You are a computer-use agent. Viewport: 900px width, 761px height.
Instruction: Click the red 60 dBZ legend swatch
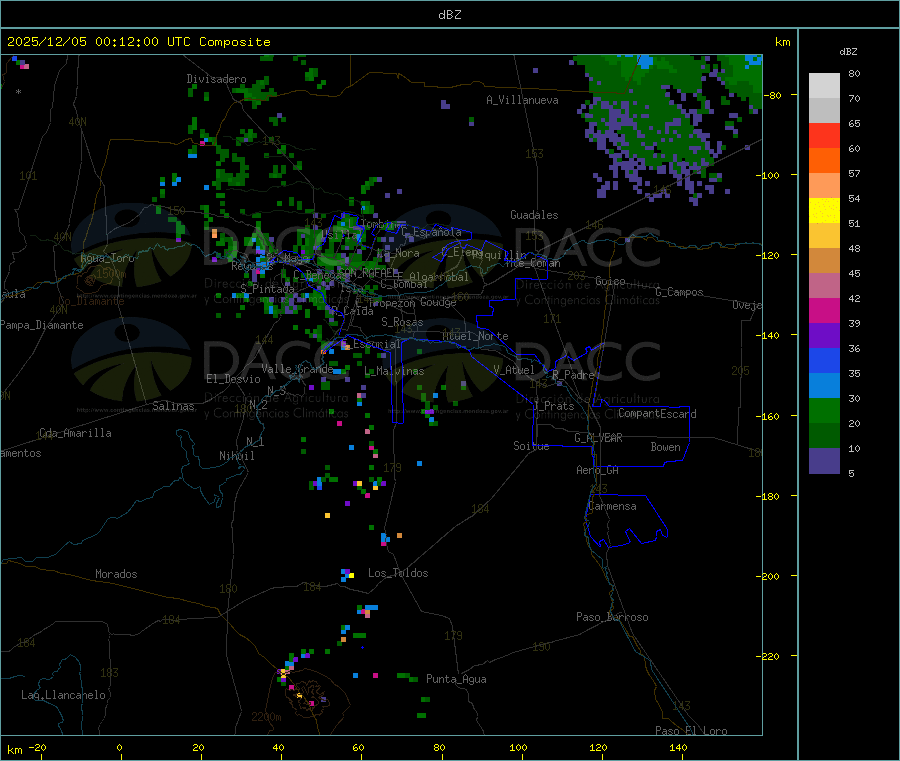(824, 135)
